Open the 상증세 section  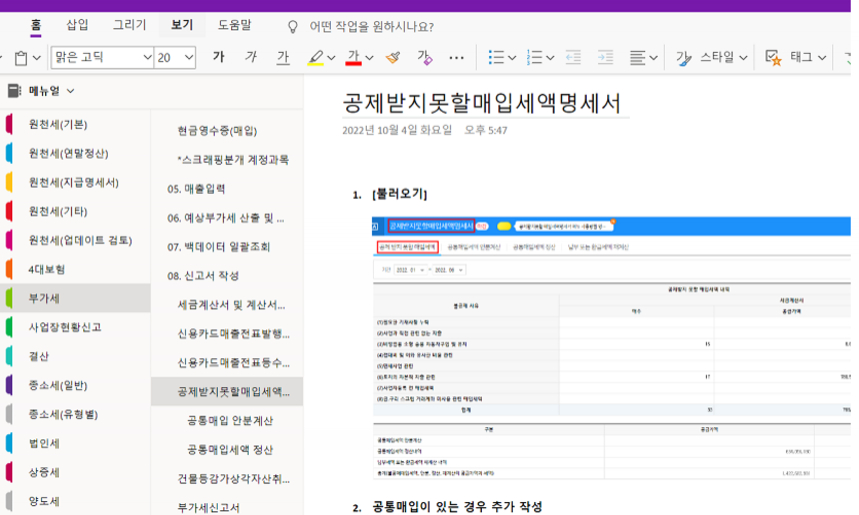pos(76,472)
